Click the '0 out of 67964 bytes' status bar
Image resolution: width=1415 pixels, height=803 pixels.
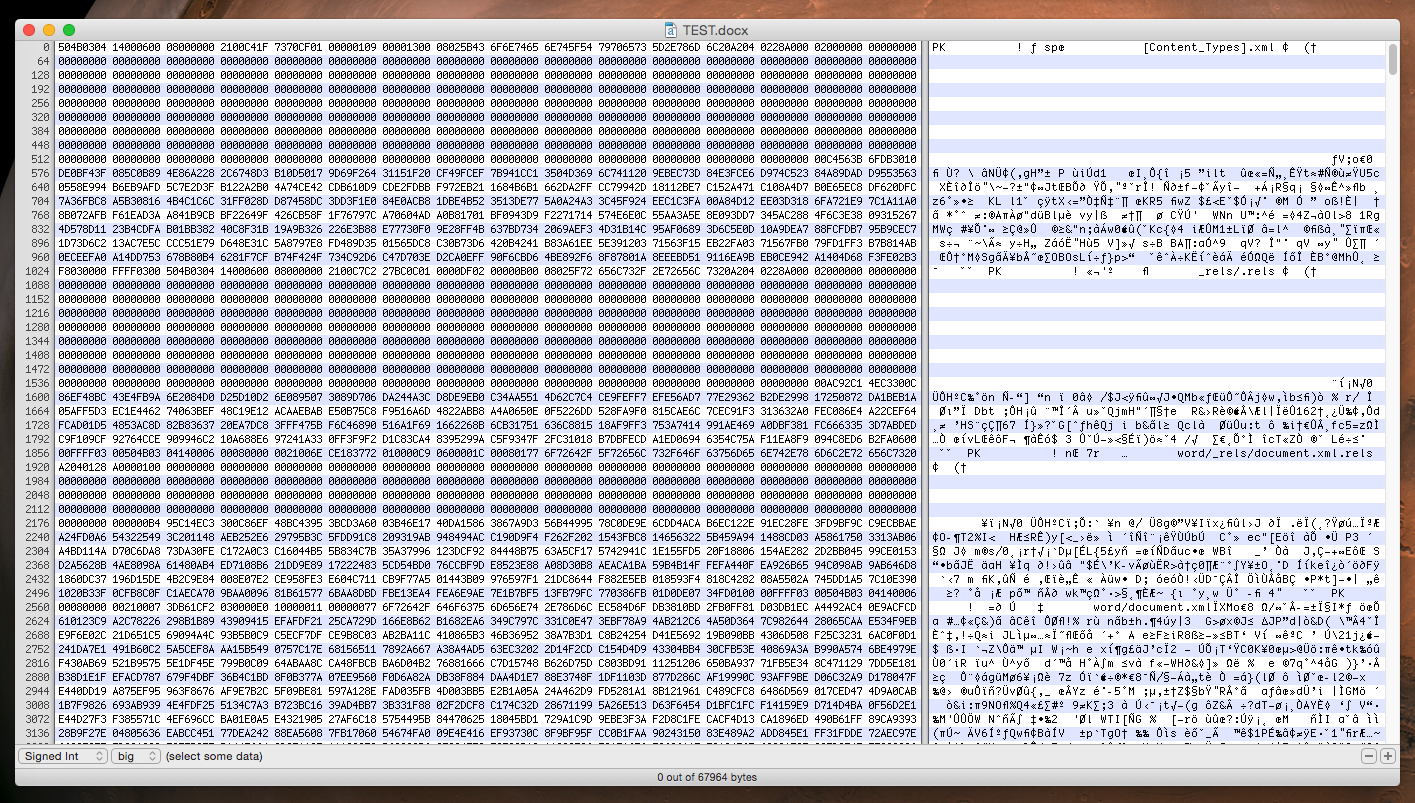click(707, 777)
